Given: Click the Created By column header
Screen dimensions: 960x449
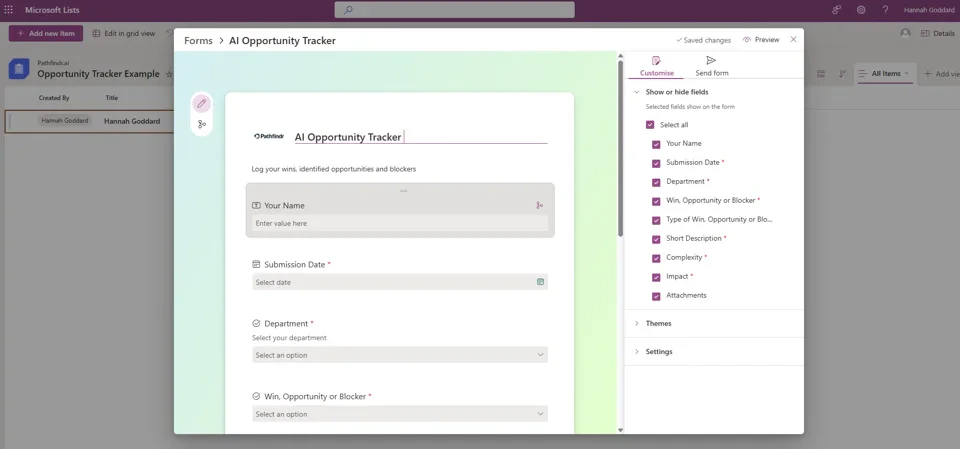Looking at the screenshot, I should [54, 98].
